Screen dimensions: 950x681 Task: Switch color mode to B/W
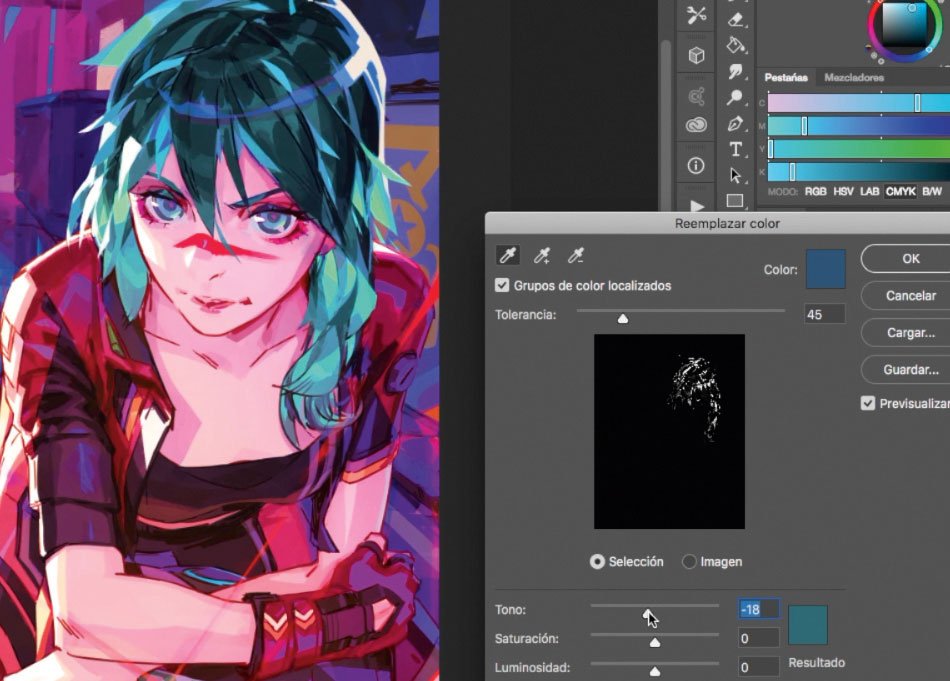[932, 191]
